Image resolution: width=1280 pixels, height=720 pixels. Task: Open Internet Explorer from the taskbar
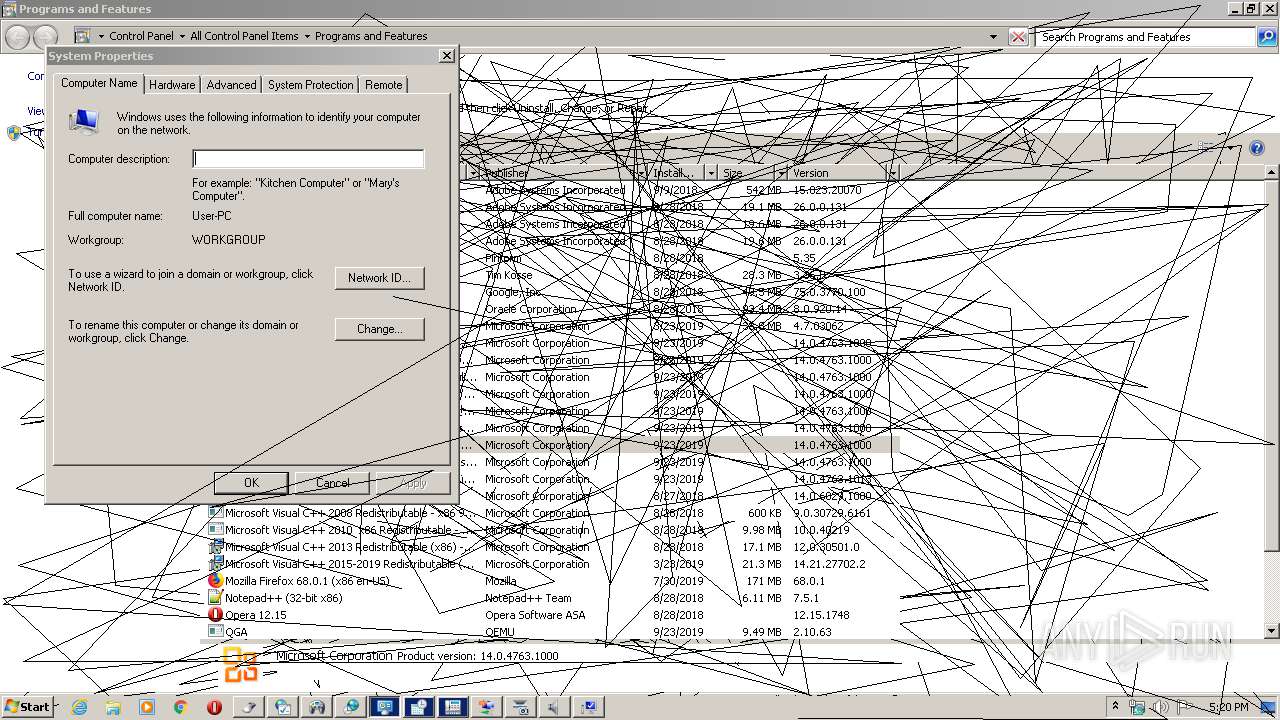click(x=79, y=707)
